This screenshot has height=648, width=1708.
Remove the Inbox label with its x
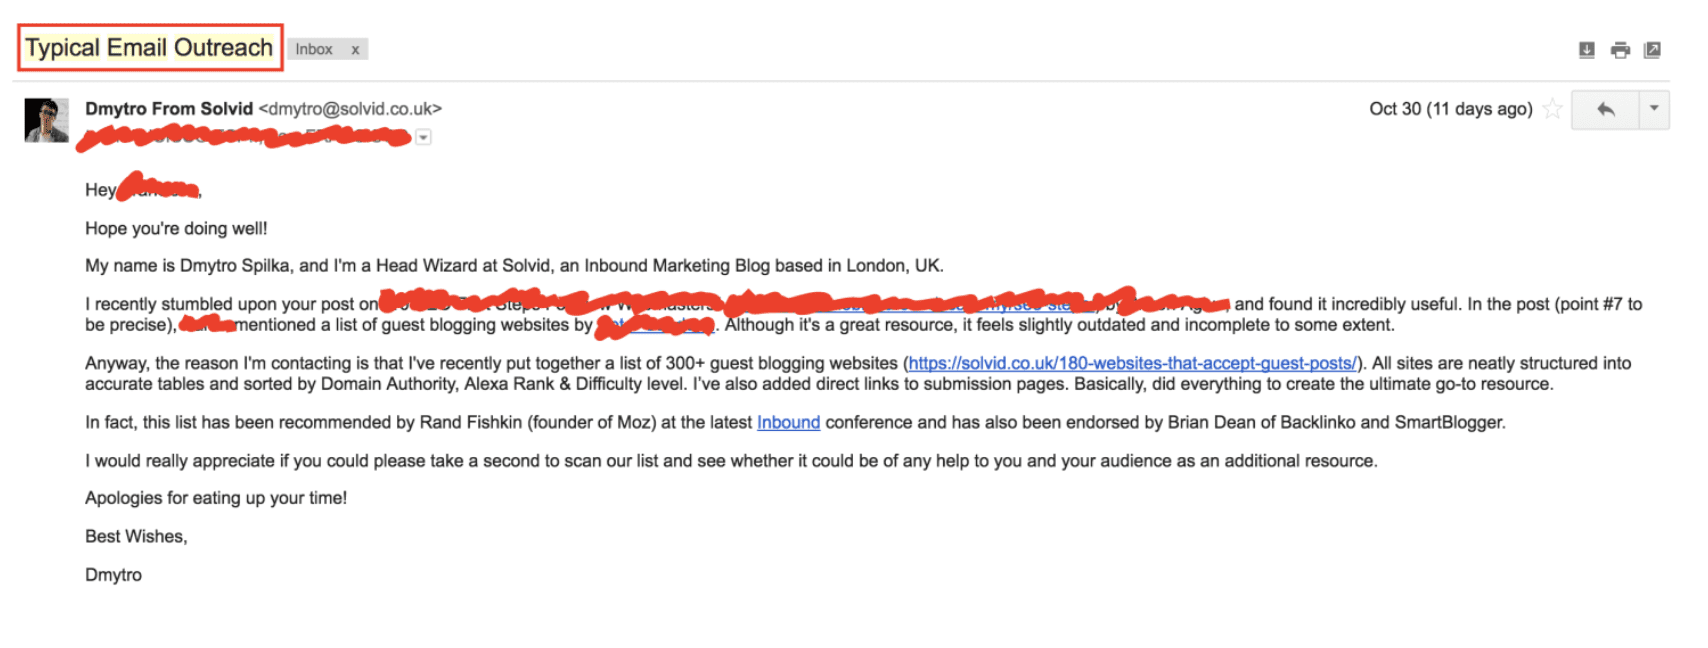(x=355, y=49)
